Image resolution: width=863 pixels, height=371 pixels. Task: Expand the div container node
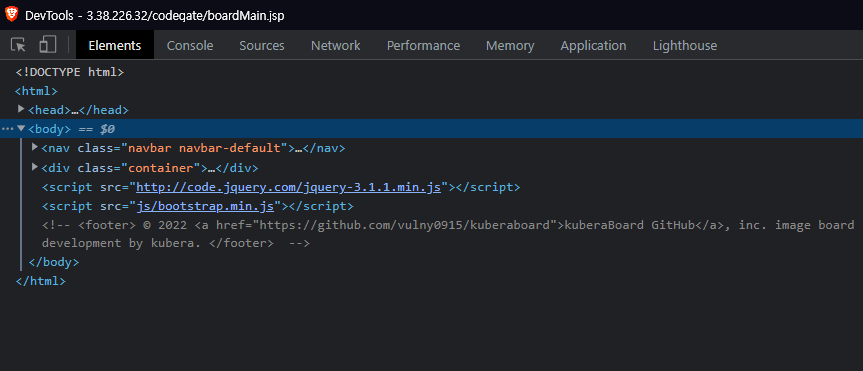pyautogui.click(x=35, y=166)
